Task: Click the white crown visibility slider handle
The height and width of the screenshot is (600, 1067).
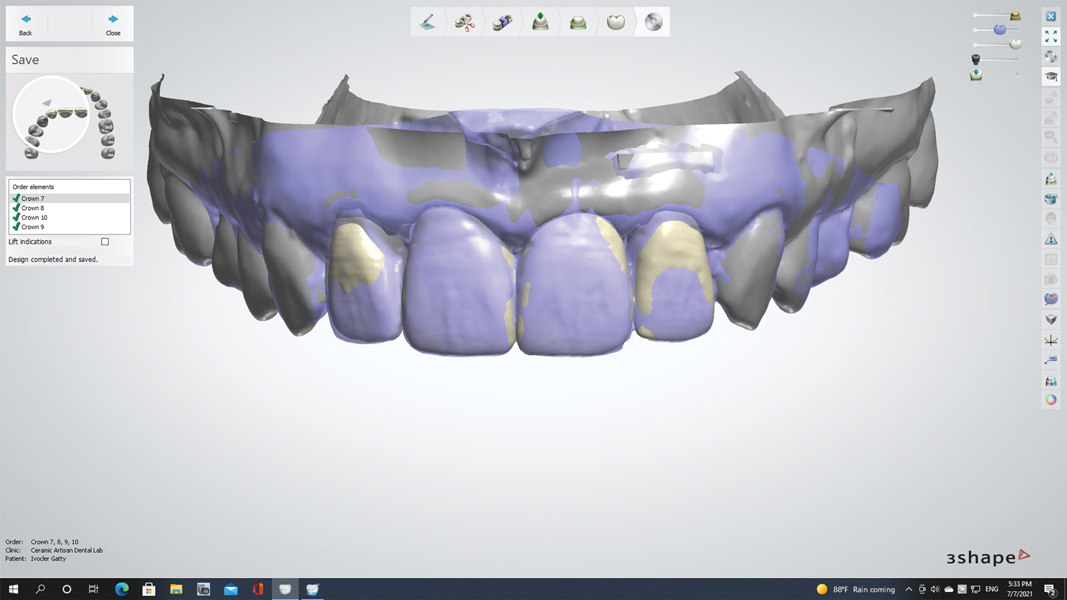Action: [1015, 44]
